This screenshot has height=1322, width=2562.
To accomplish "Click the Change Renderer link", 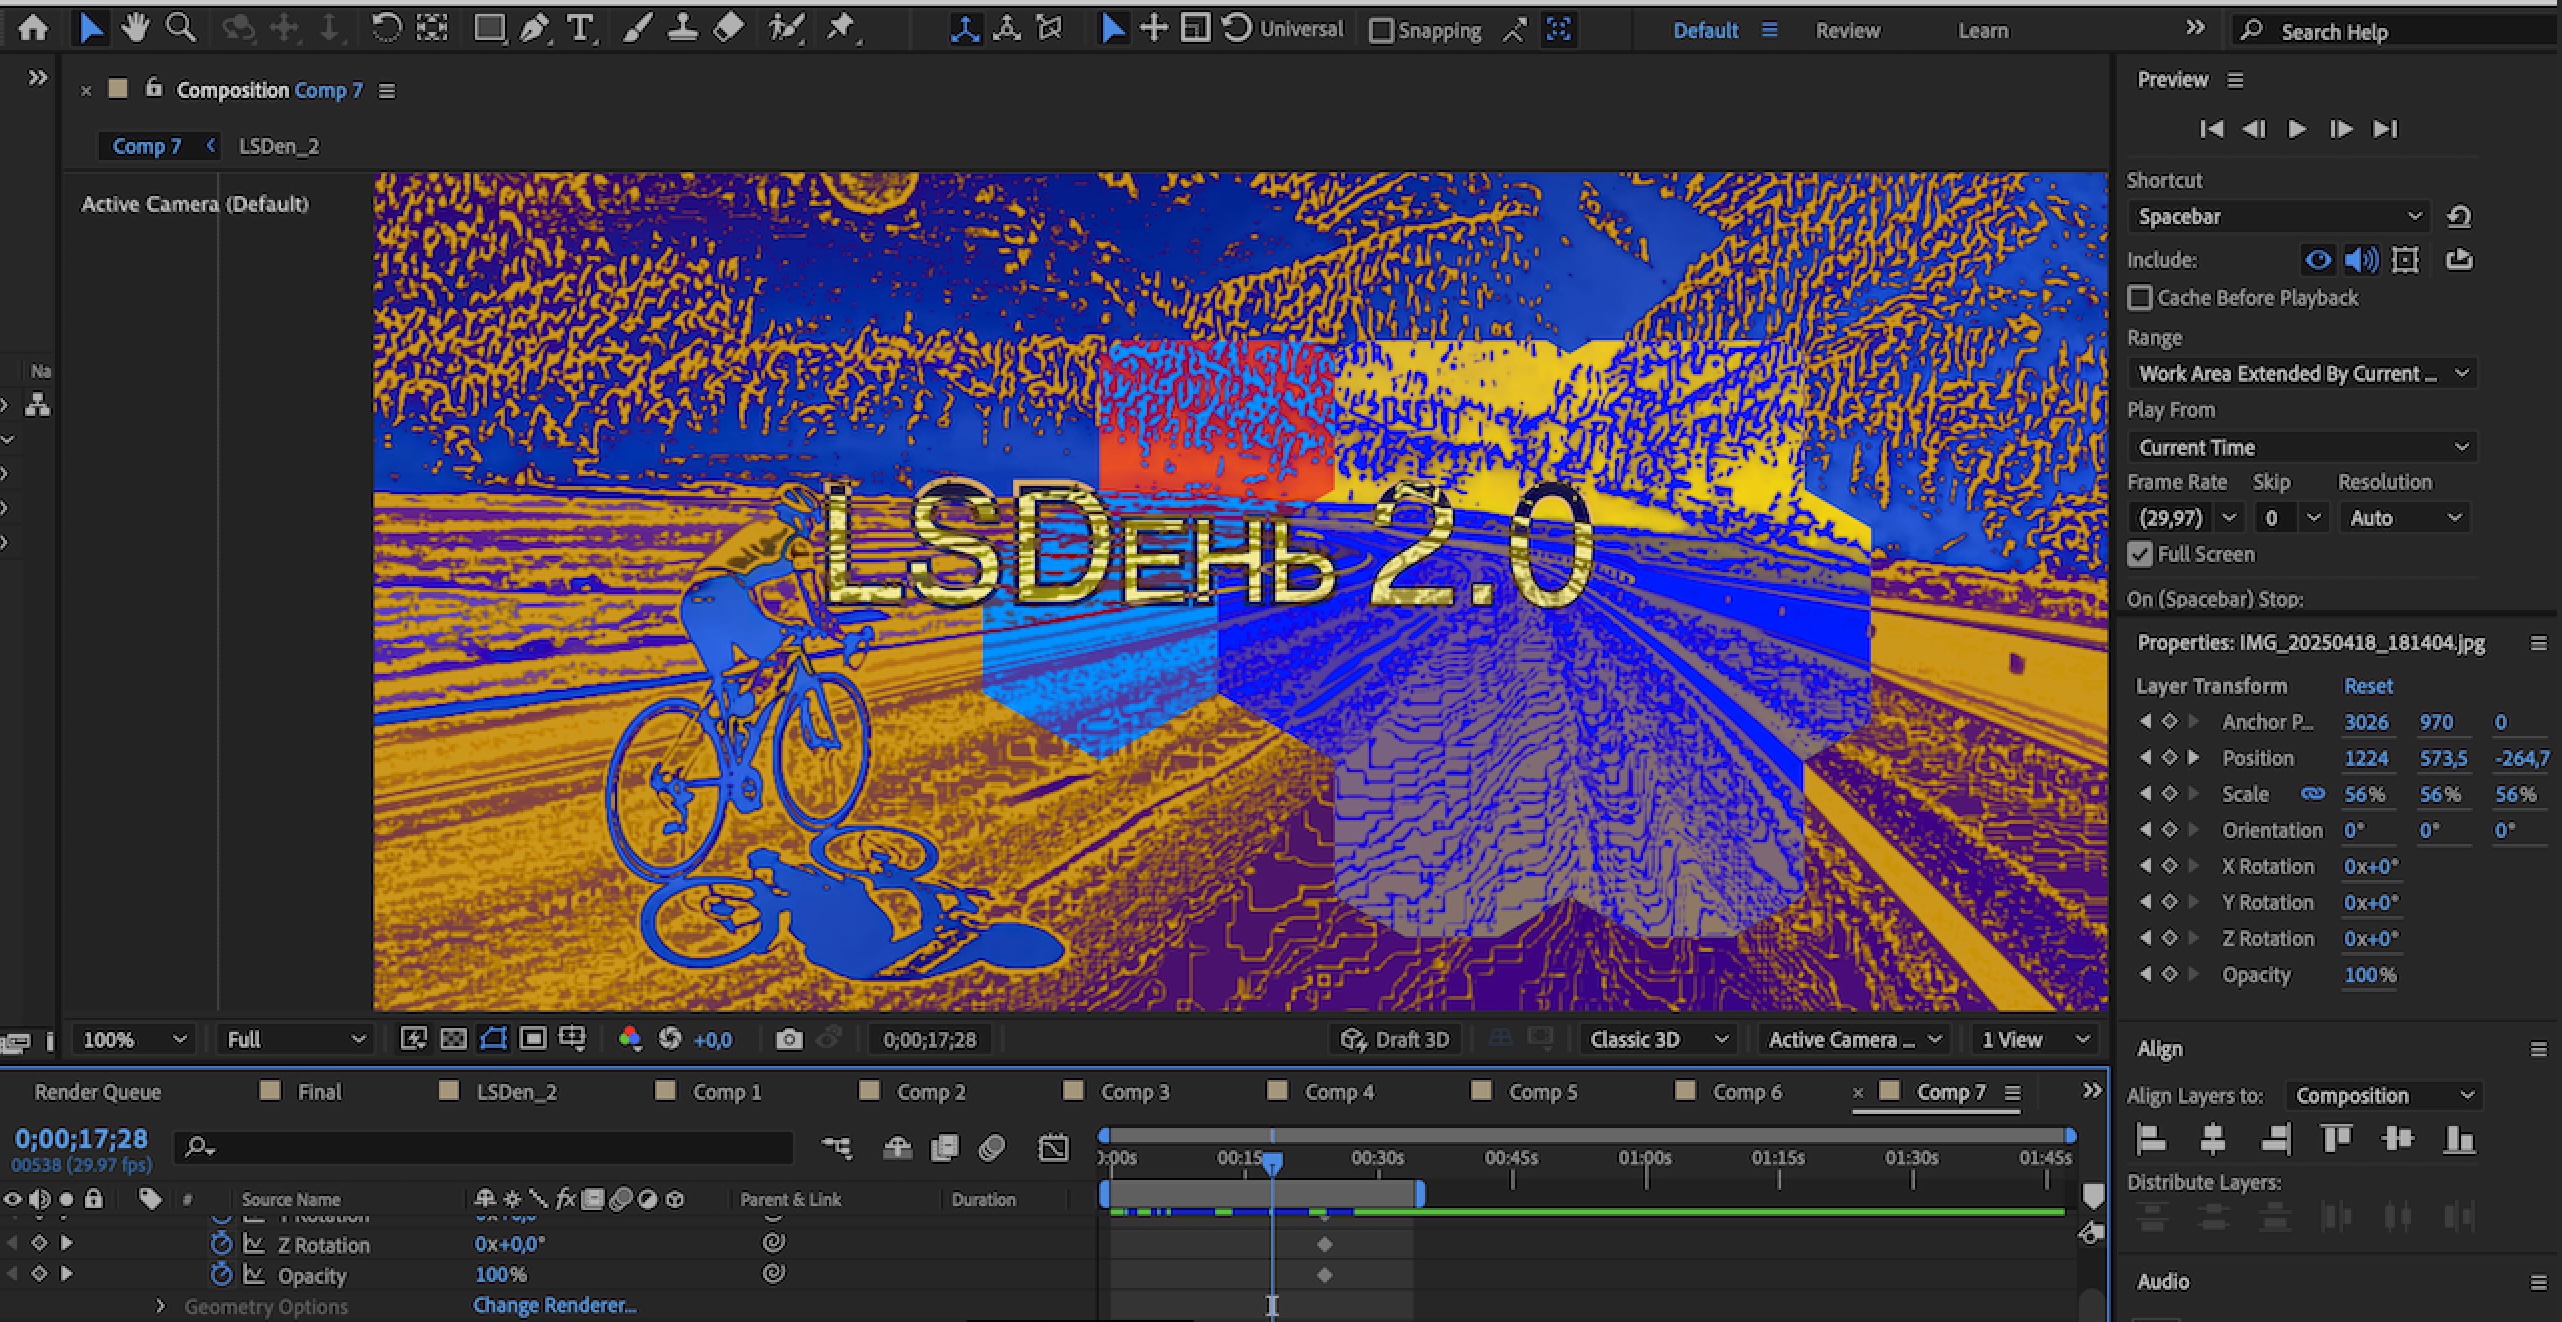I will coord(554,1305).
